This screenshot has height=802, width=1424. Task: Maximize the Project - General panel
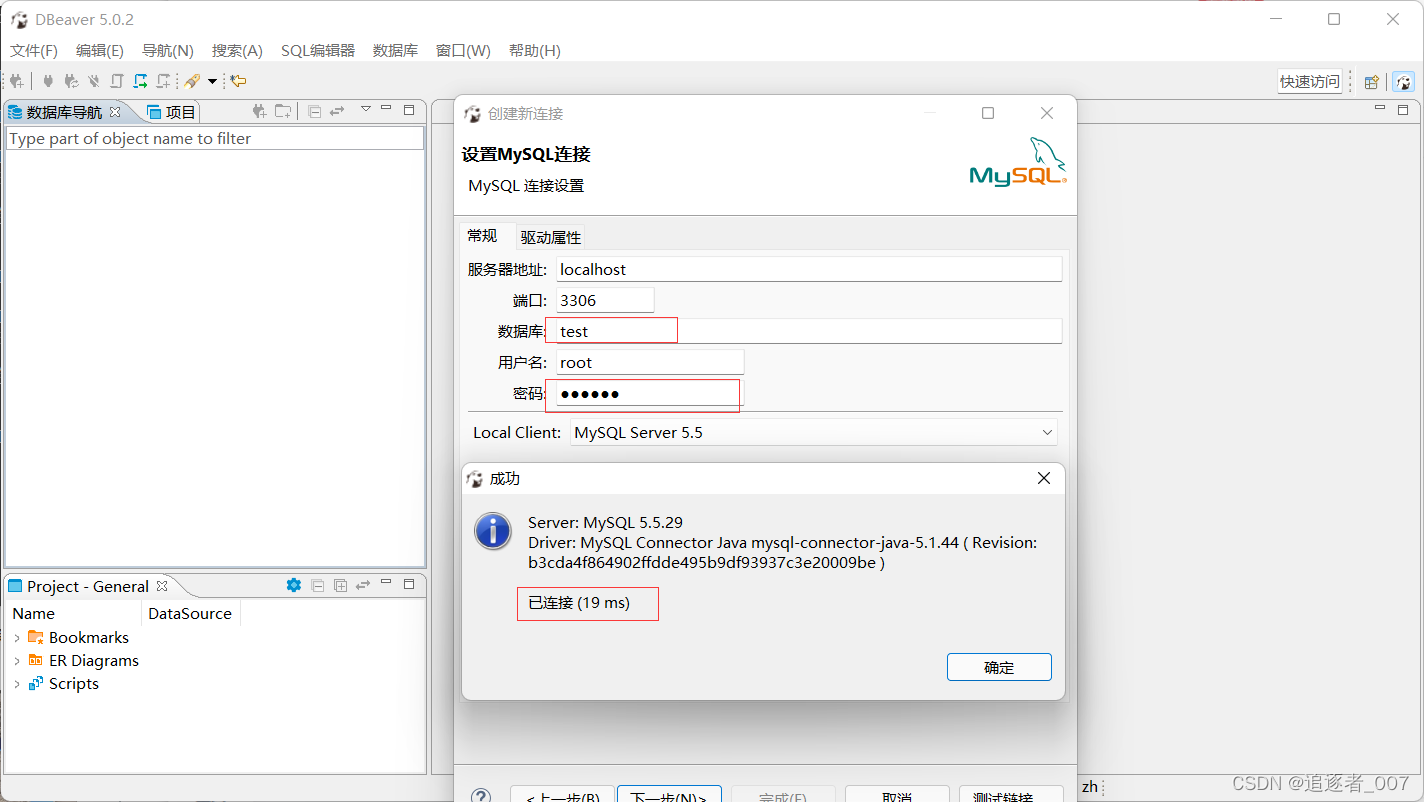pyautogui.click(x=409, y=584)
